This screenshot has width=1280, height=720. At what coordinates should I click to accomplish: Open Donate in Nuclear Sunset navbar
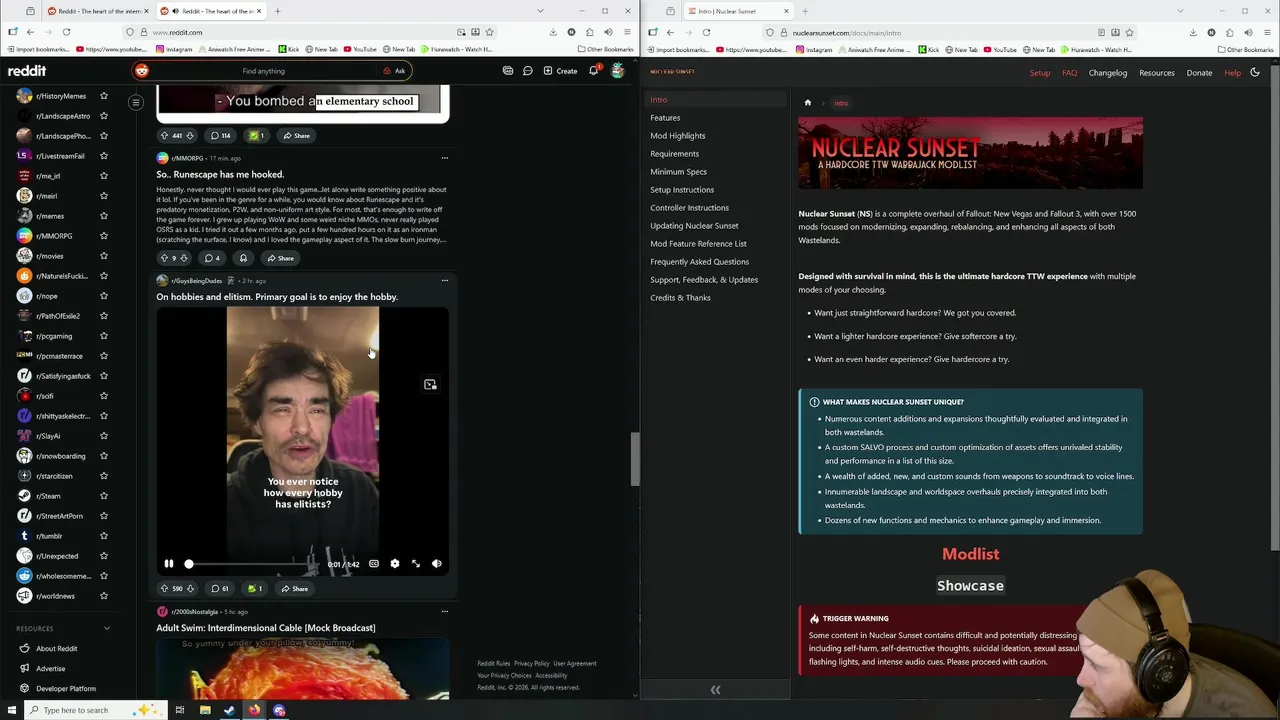[x=1199, y=73]
